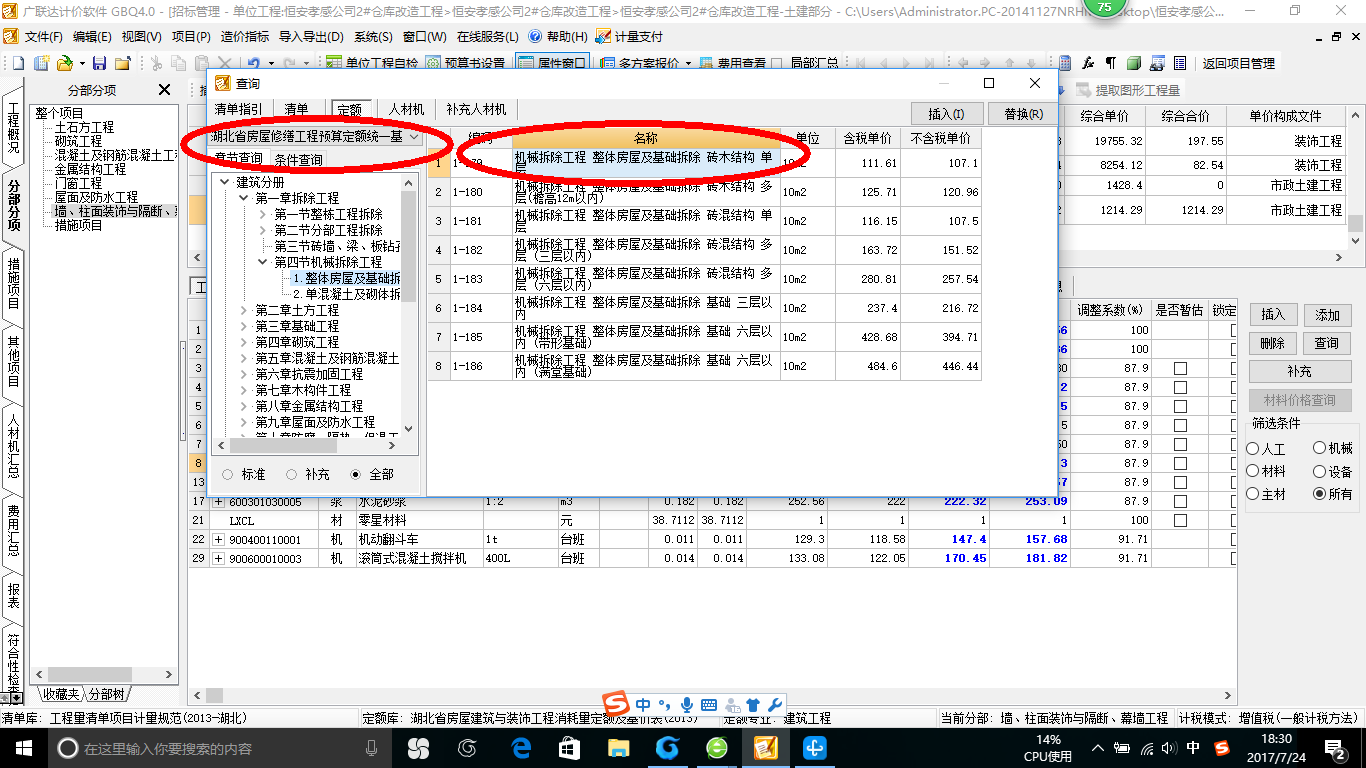Switch to the 人材机 tab in query dialog
The height and width of the screenshot is (768, 1366).
pyautogui.click(x=406, y=109)
